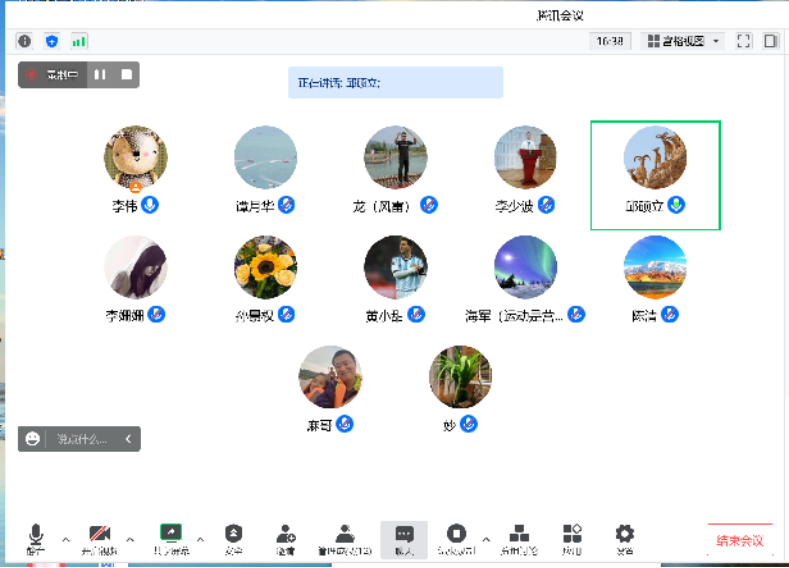
Task: Collapse the quick message input bar
Action: (128, 439)
